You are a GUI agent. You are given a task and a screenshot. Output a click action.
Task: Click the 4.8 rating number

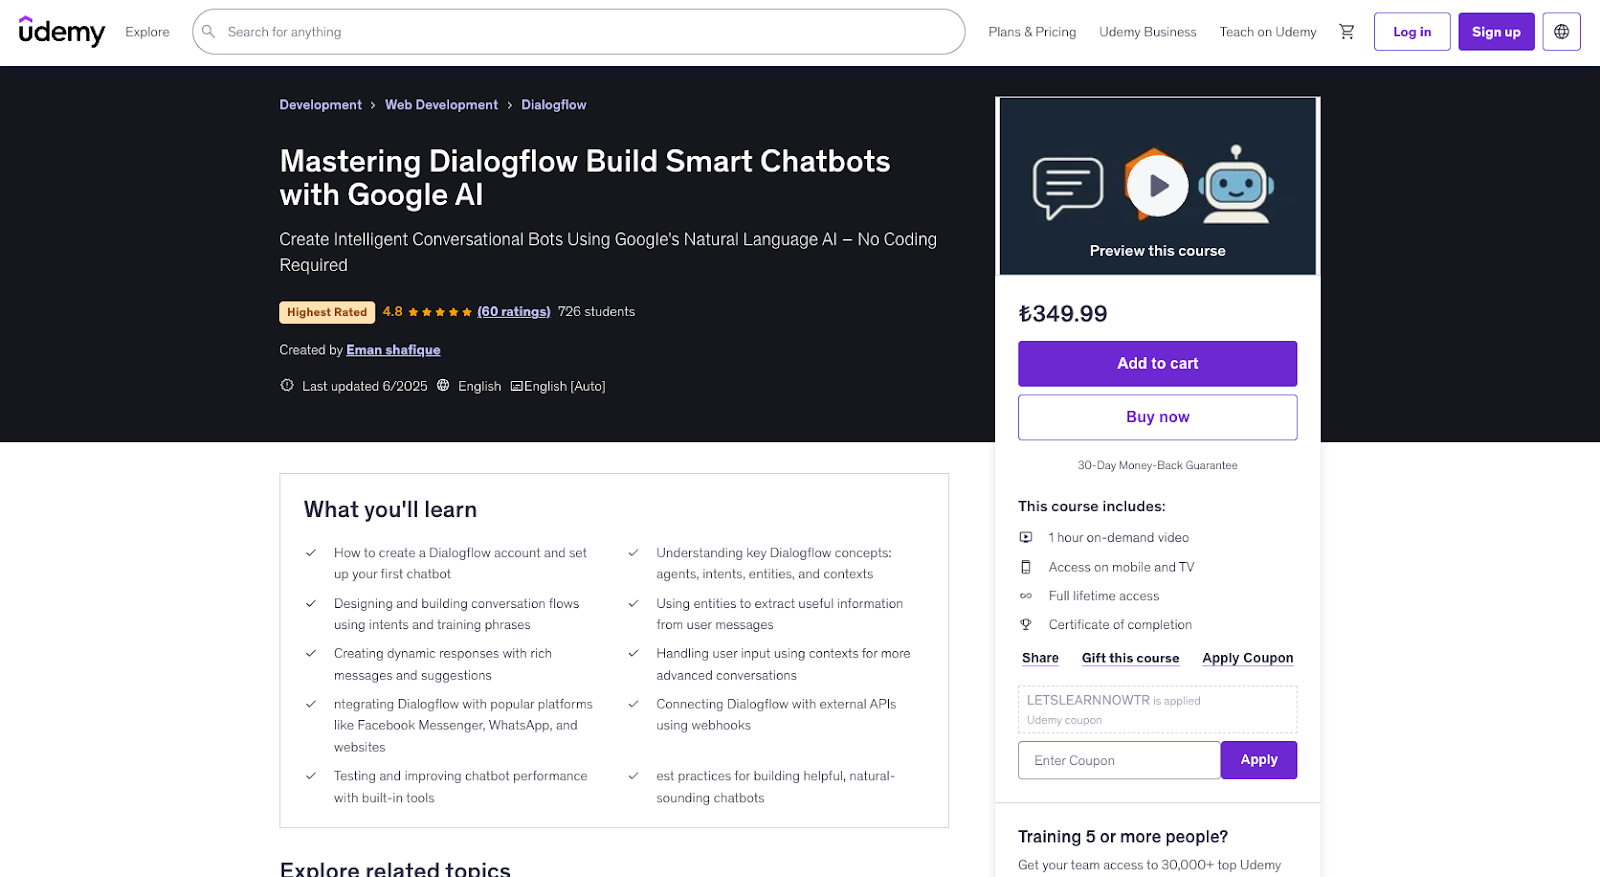(x=392, y=312)
